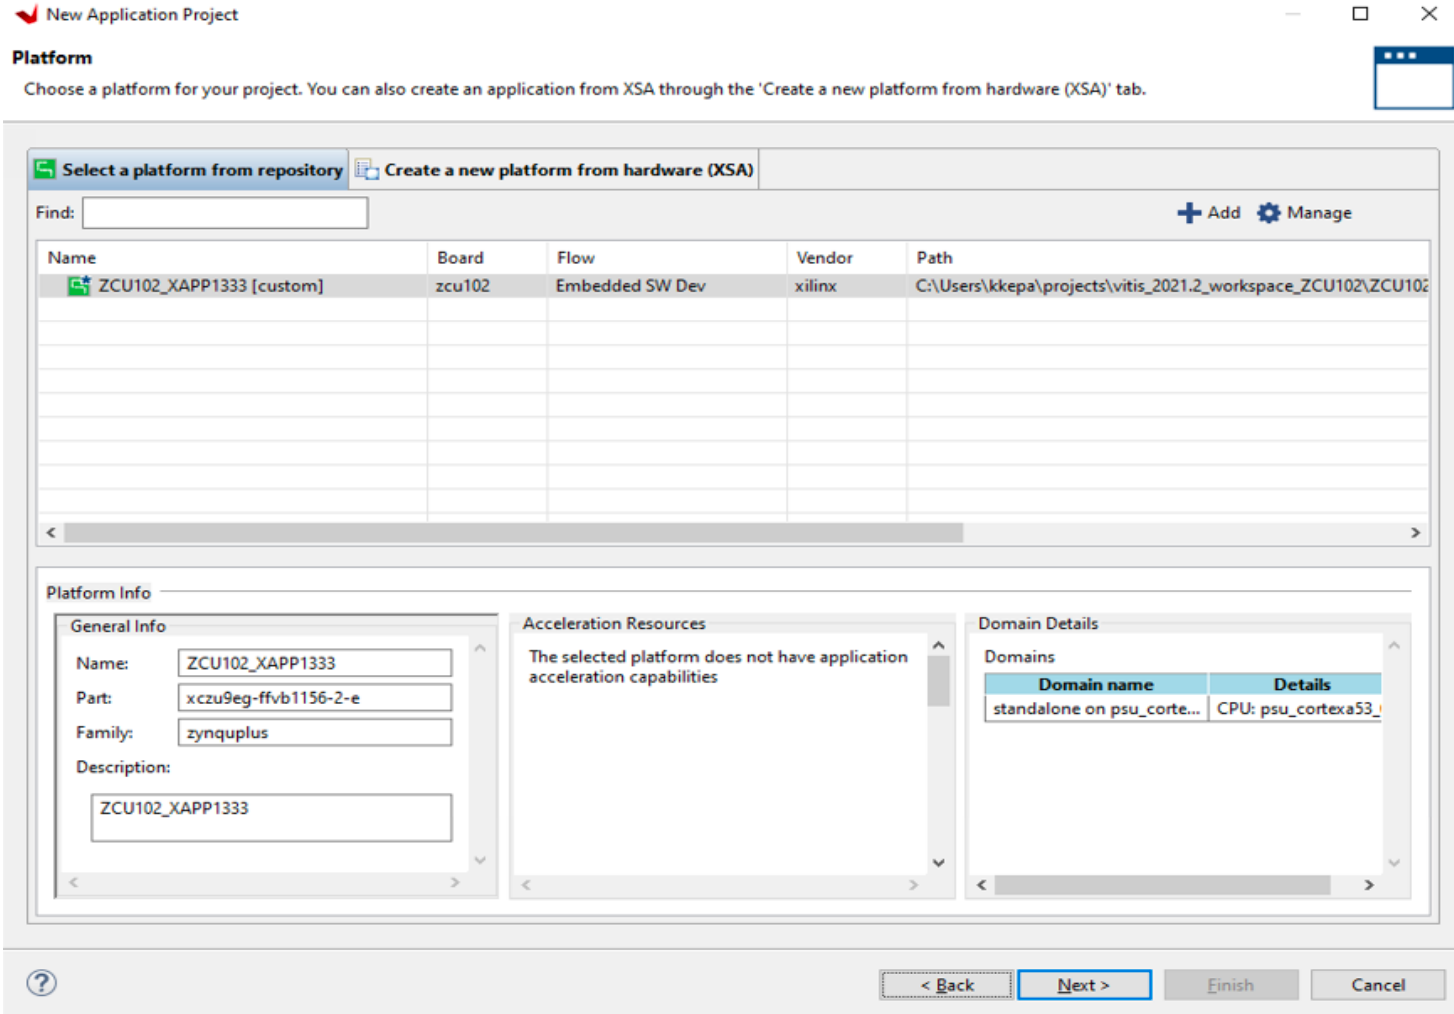1454x1014 pixels.
Task: Click the Domain name column header
Action: tap(1096, 685)
